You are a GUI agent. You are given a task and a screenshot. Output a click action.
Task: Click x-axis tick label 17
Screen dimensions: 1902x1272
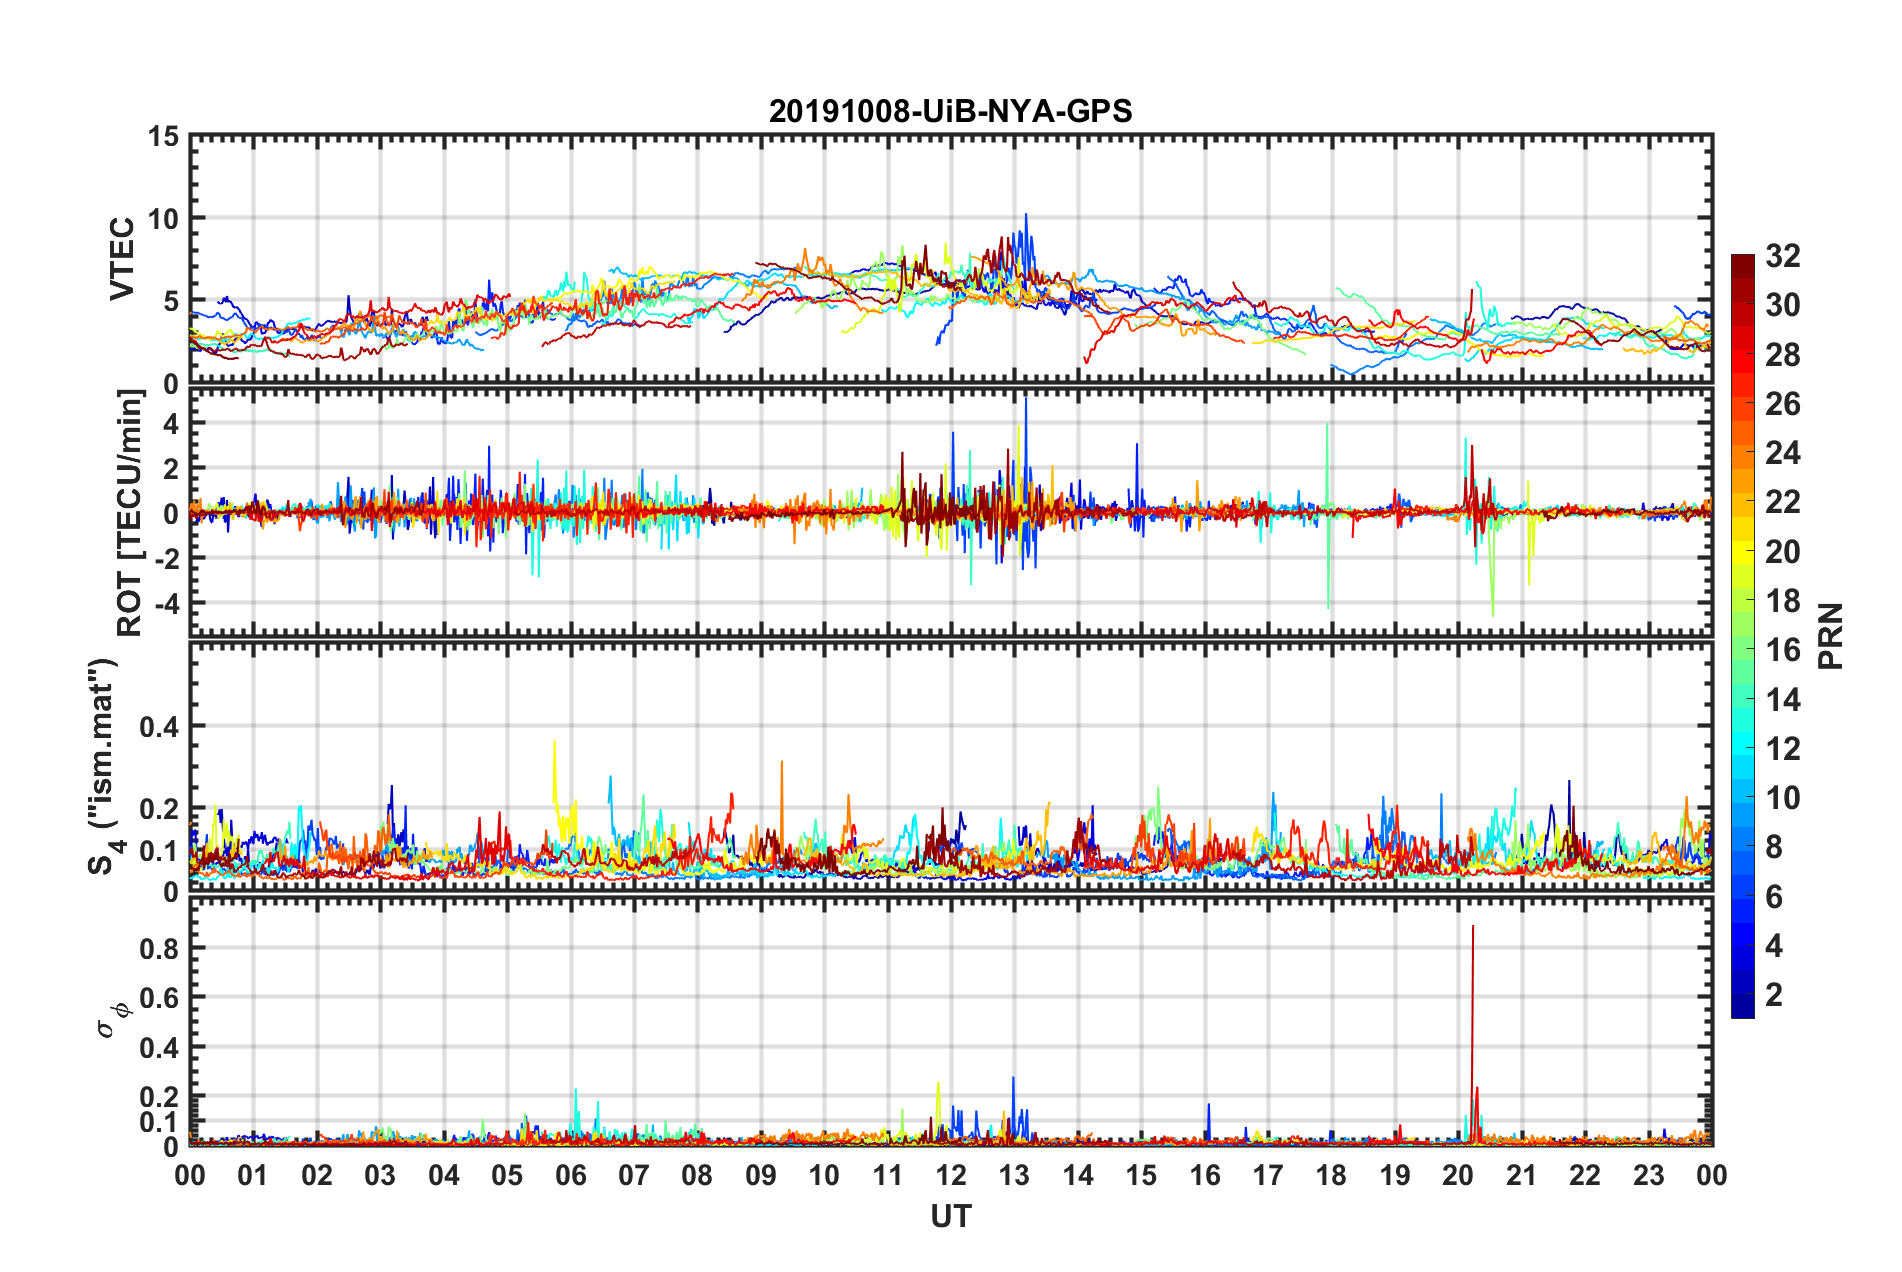point(1268,1175)
